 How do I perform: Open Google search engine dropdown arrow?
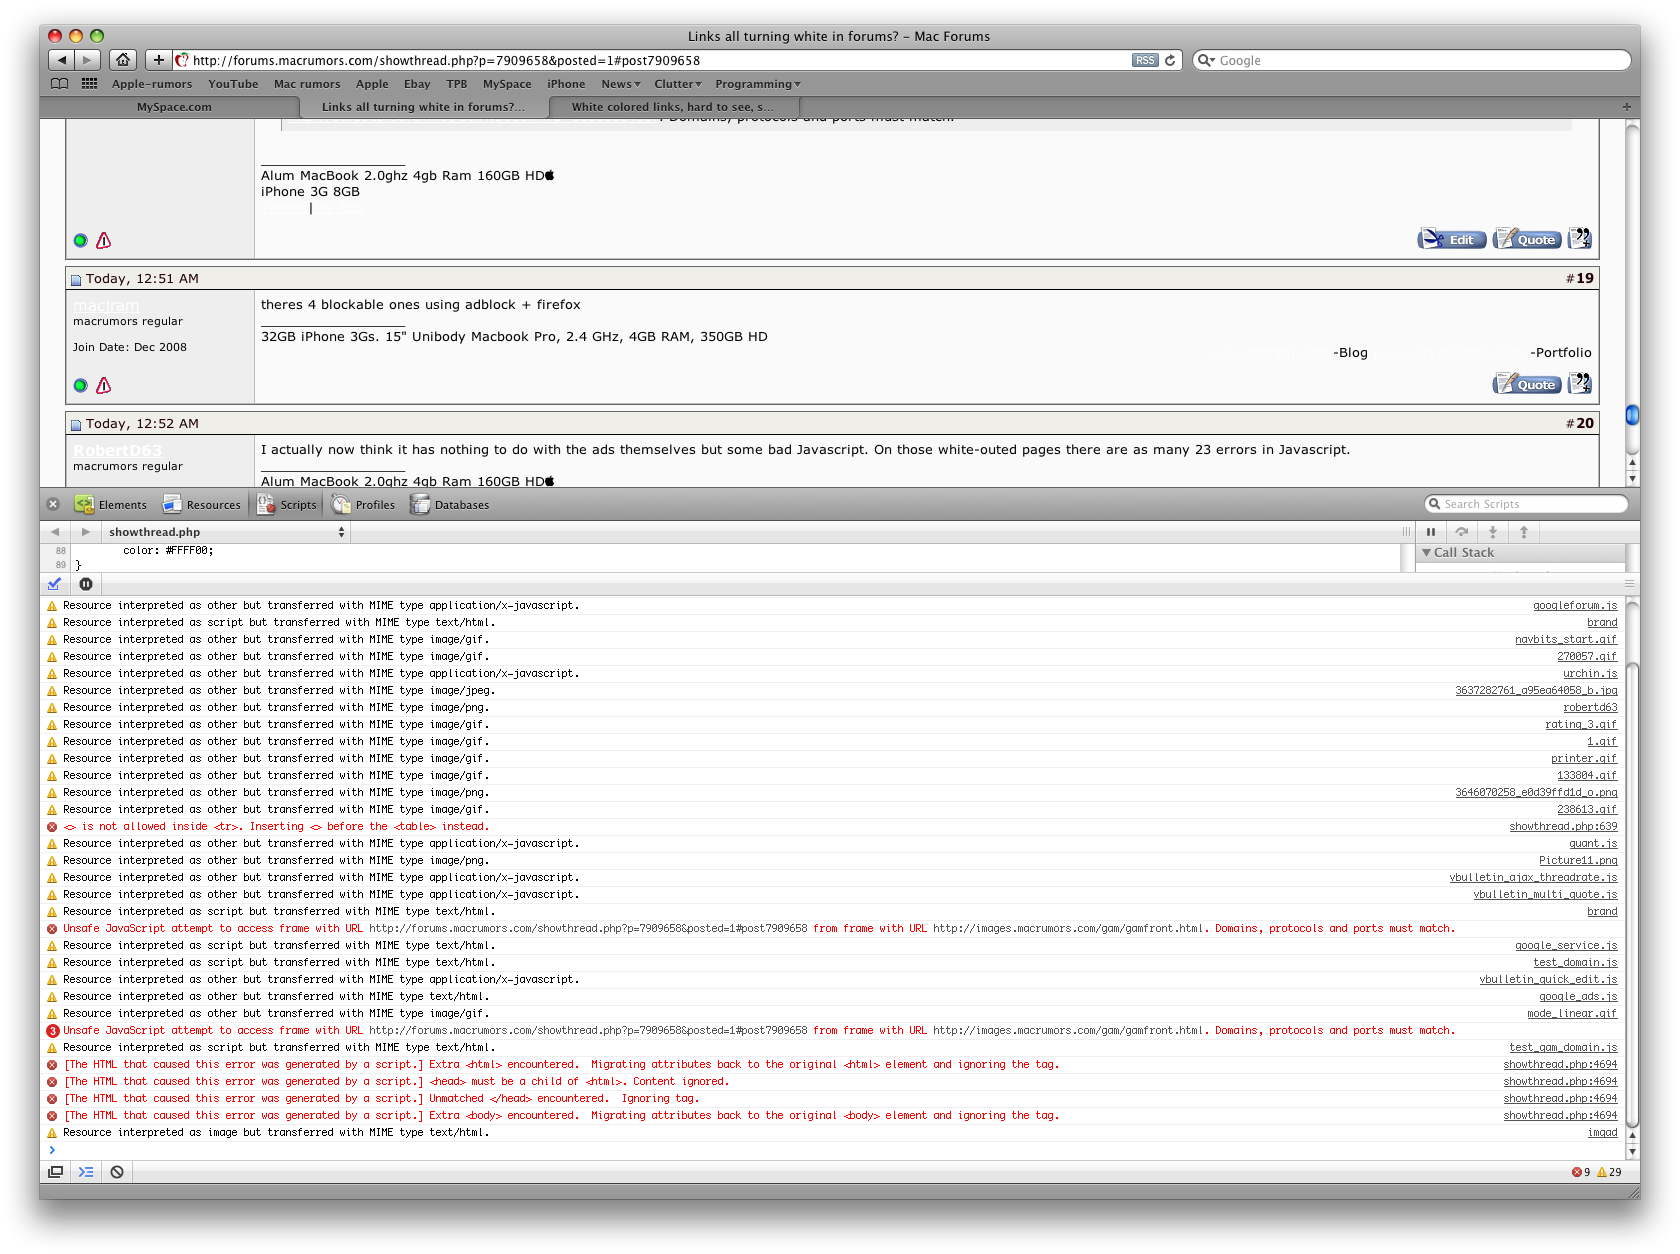click(1206, 60)
